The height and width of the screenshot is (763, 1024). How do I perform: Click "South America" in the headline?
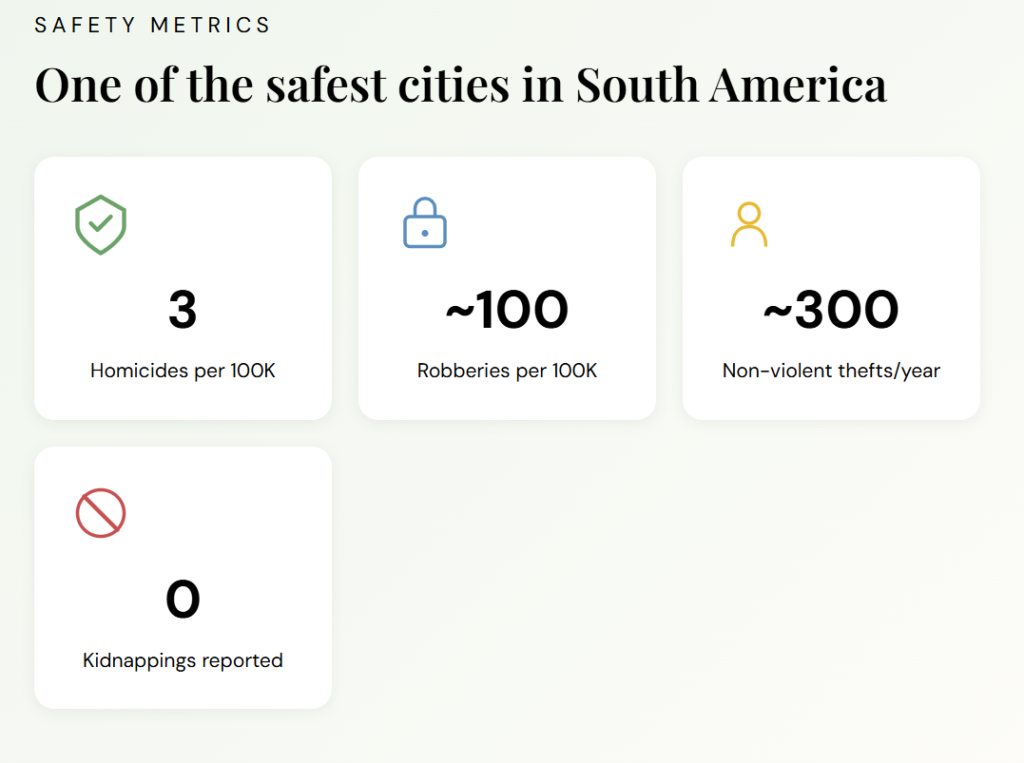[731, 85]
